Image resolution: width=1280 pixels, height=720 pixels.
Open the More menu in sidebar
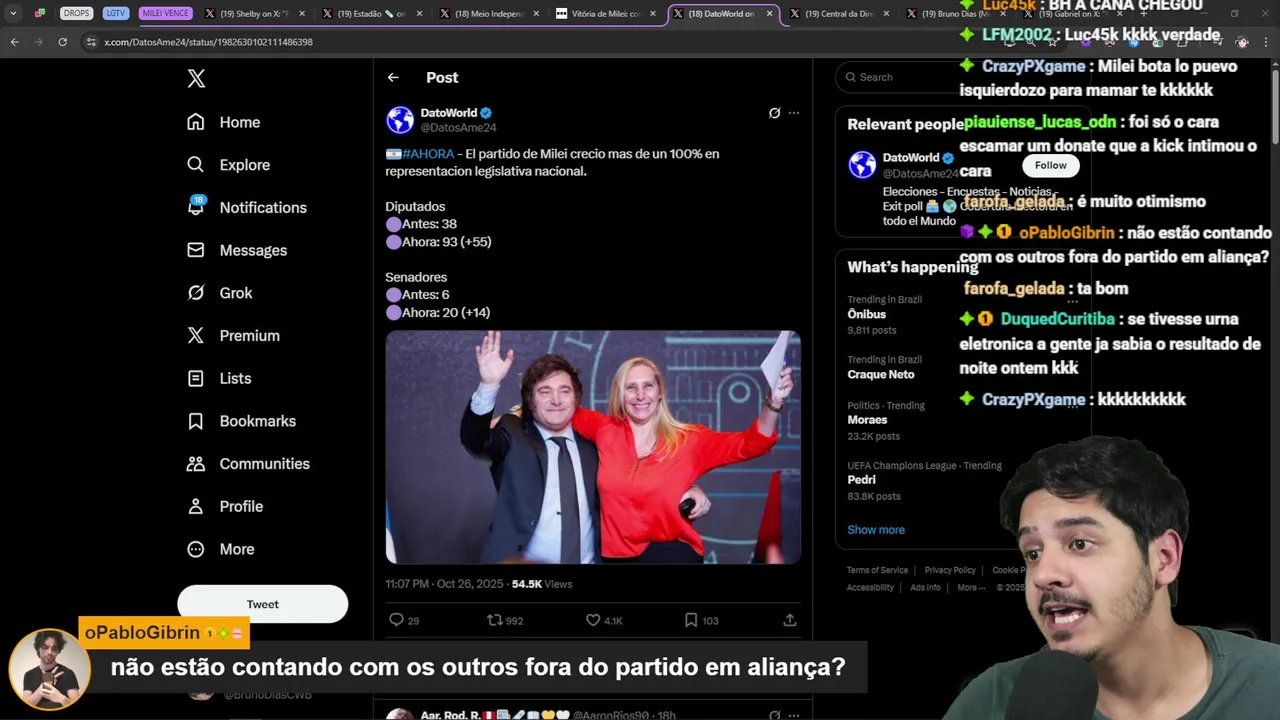point(221,549)
